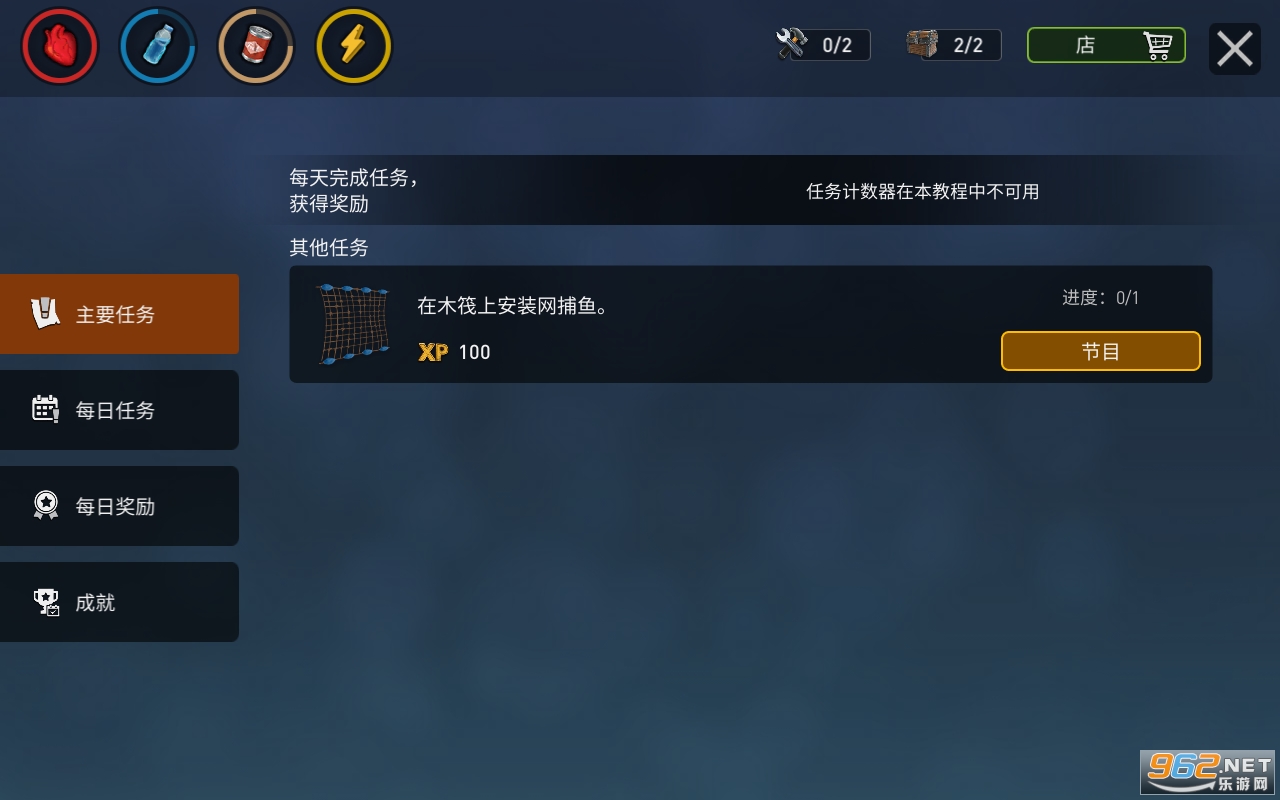The width and height of the screenshot is (1280, 800).
Task: Tap the red heart health indicator
Action: point(60,46)
